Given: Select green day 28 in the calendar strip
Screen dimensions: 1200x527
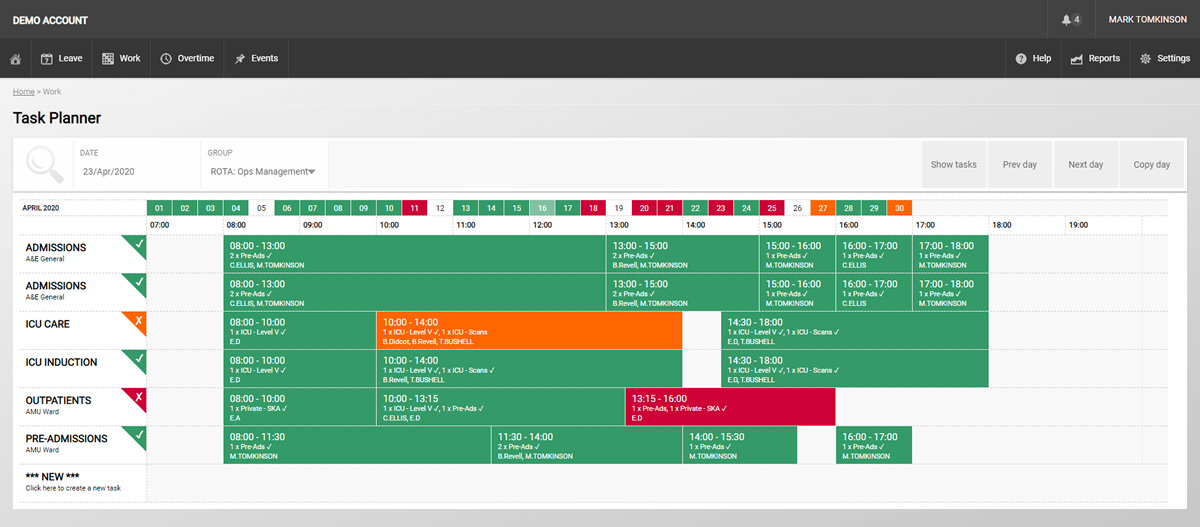Looking at the screenshot, I should point(848,208).
